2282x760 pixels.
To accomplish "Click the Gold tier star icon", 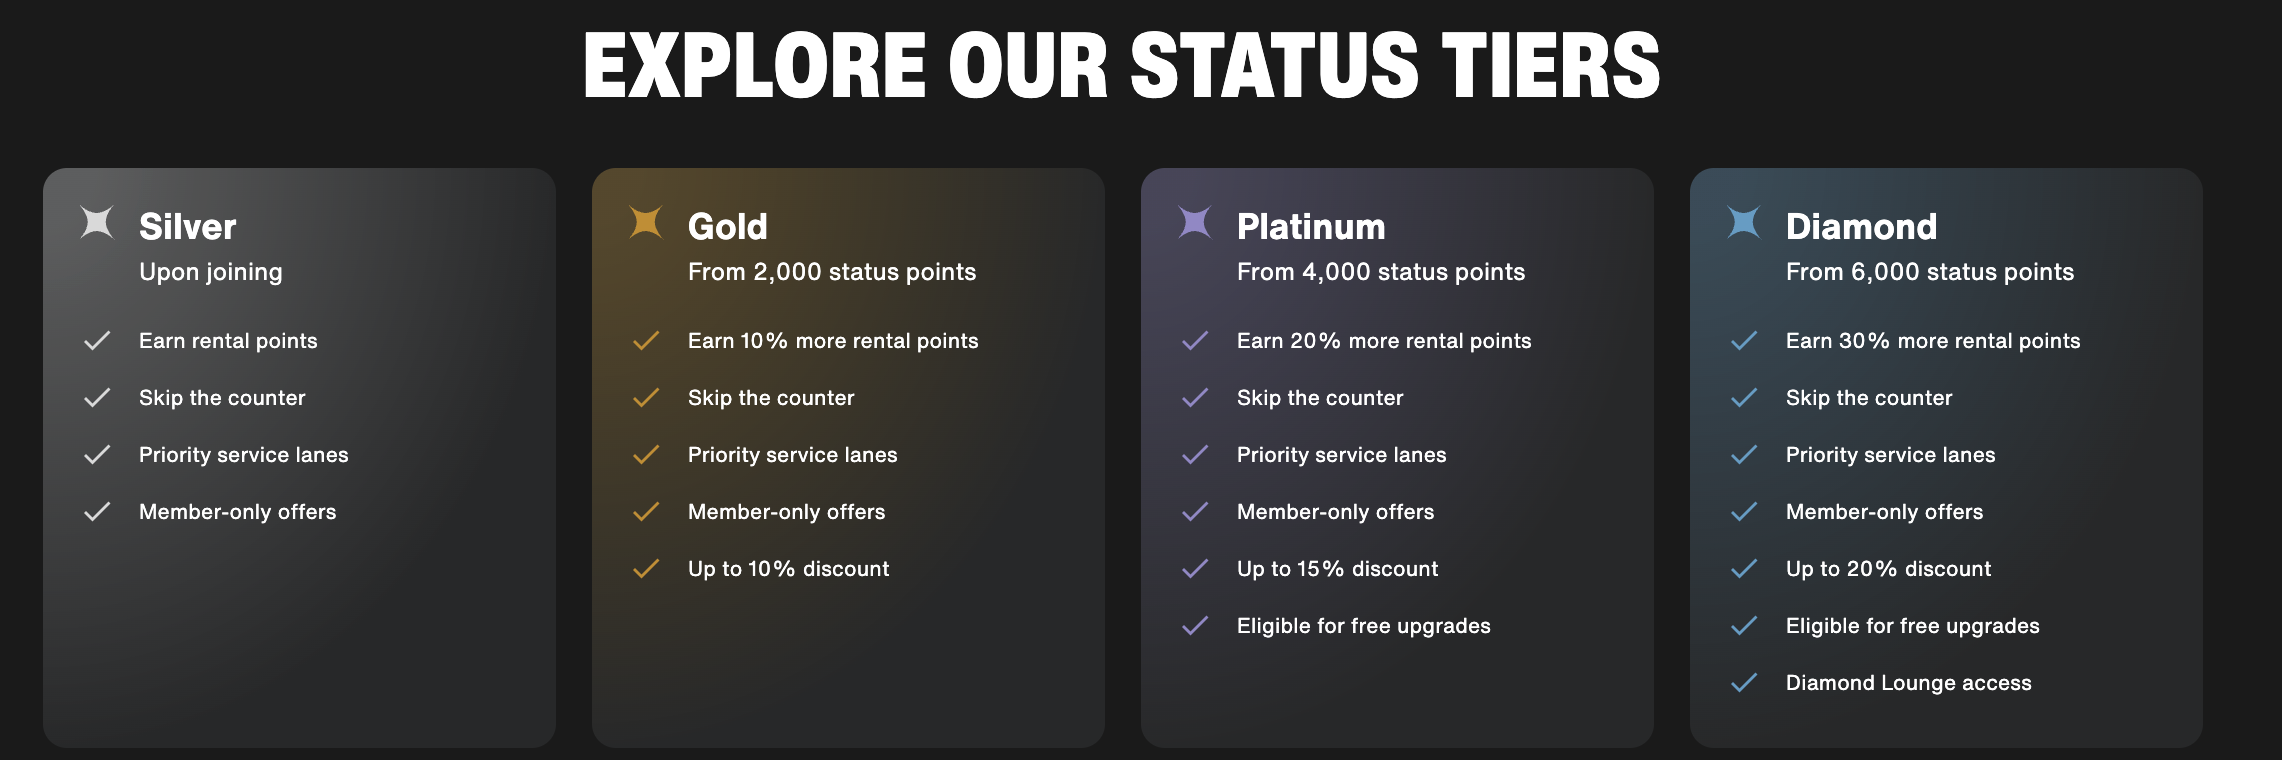I will pyautogui.click(x=646, y=222).
